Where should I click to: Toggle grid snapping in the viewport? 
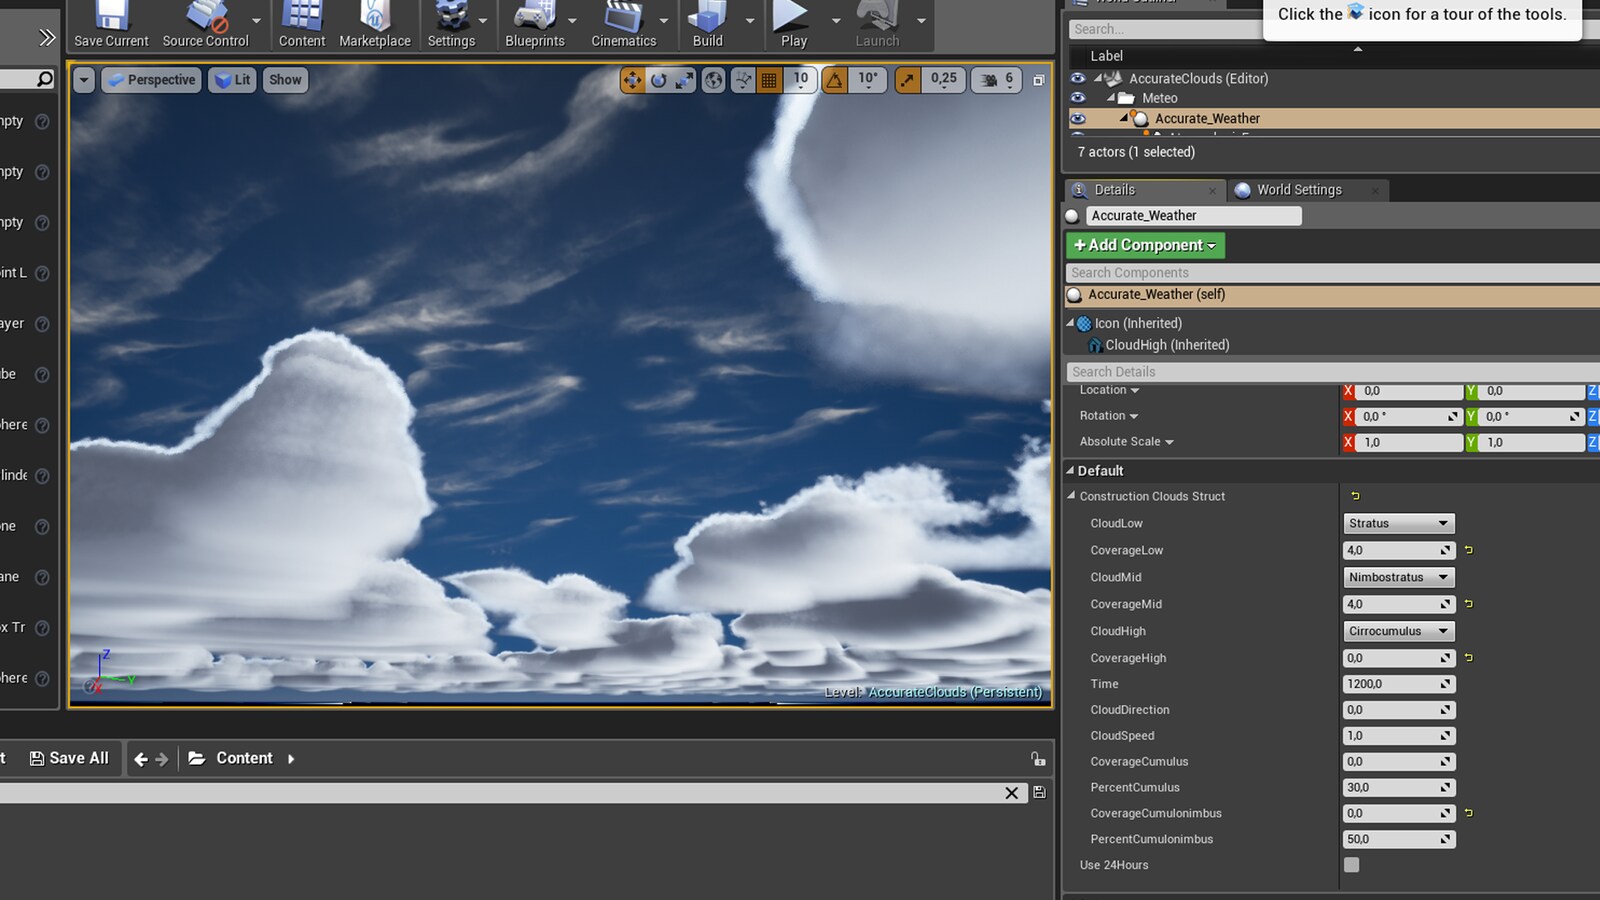point(769,80)
